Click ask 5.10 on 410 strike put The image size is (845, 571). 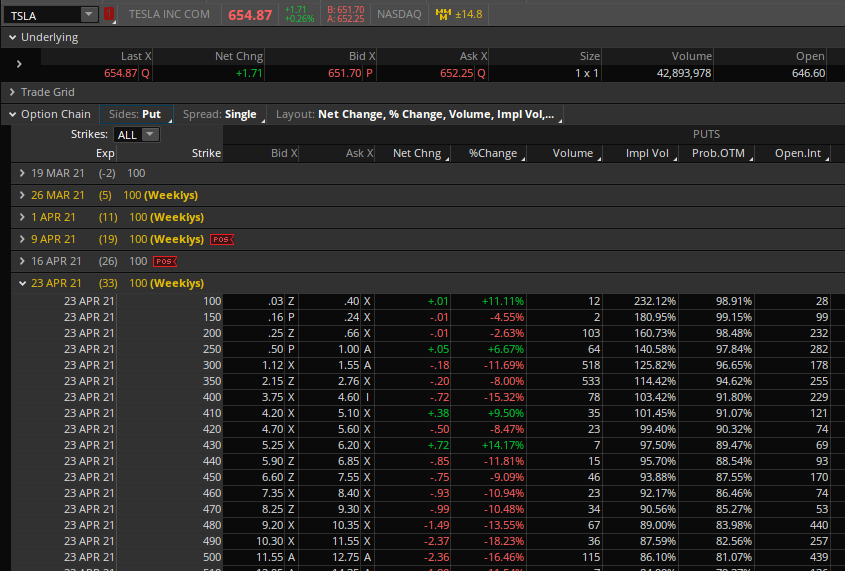[348, 413]
